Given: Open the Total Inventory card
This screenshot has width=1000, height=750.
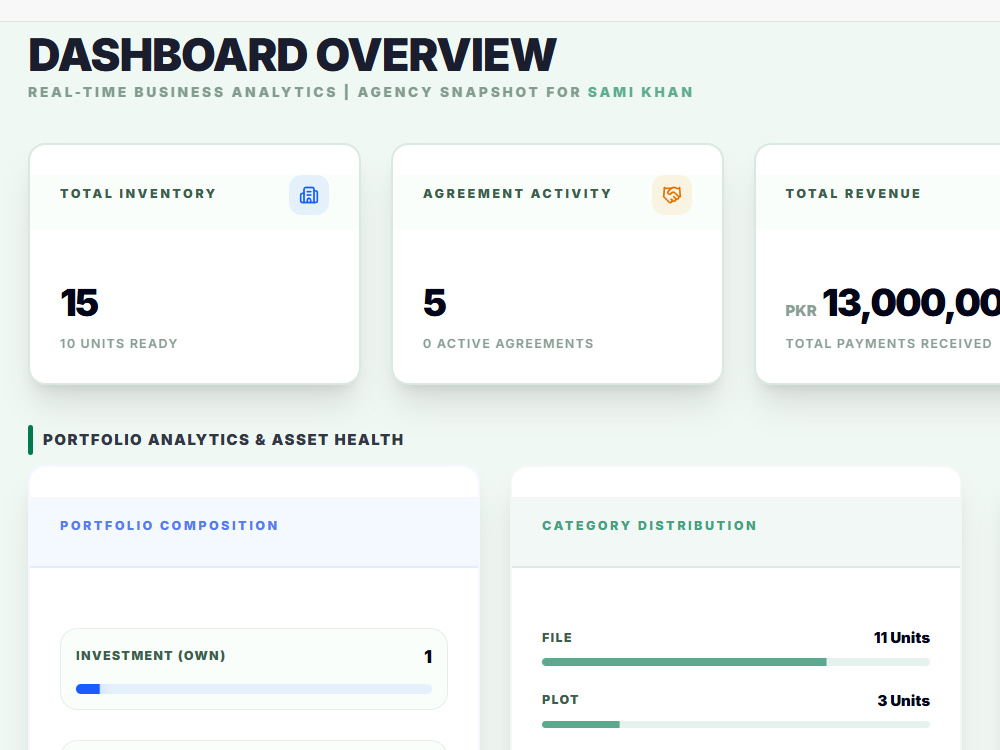Looking at the screenshot, I should (x=195, y=263).
